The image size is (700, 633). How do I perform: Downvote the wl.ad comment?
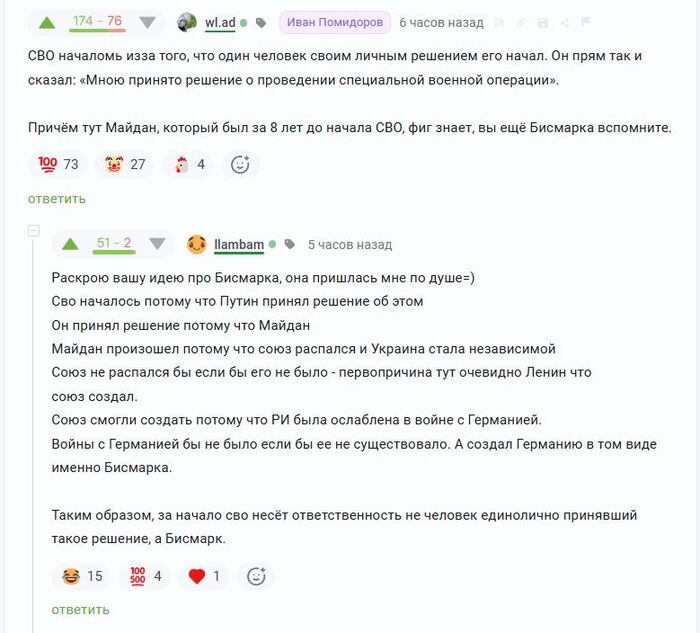coord(147,23)
